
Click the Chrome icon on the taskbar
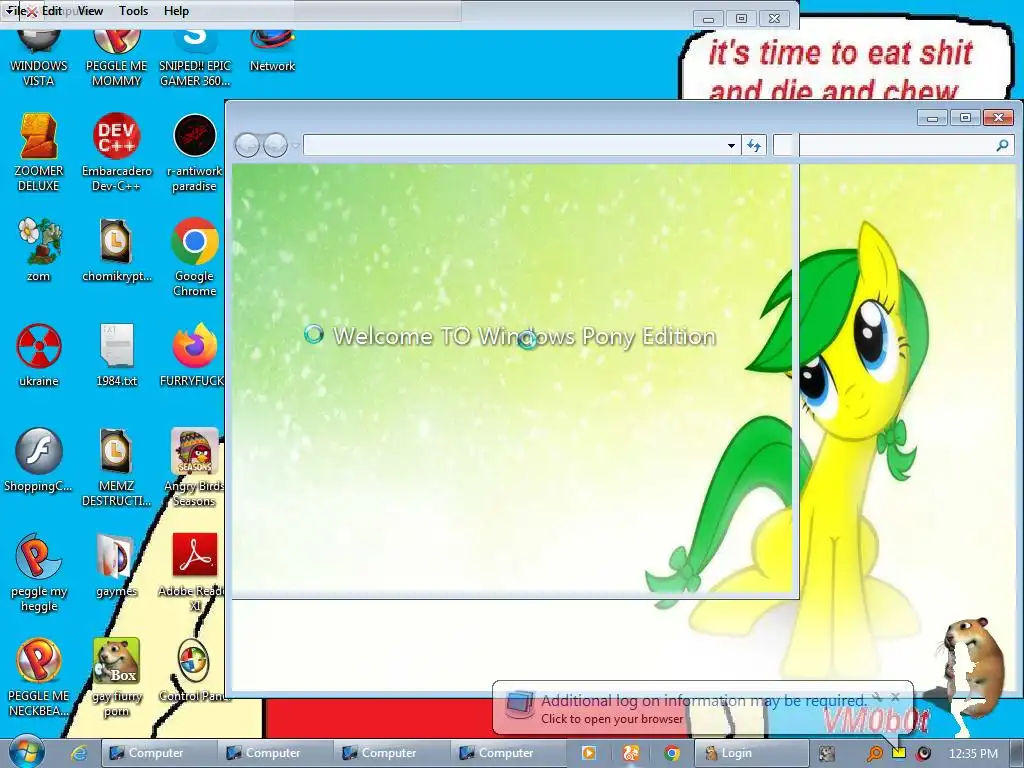click(x=671, y=753)
